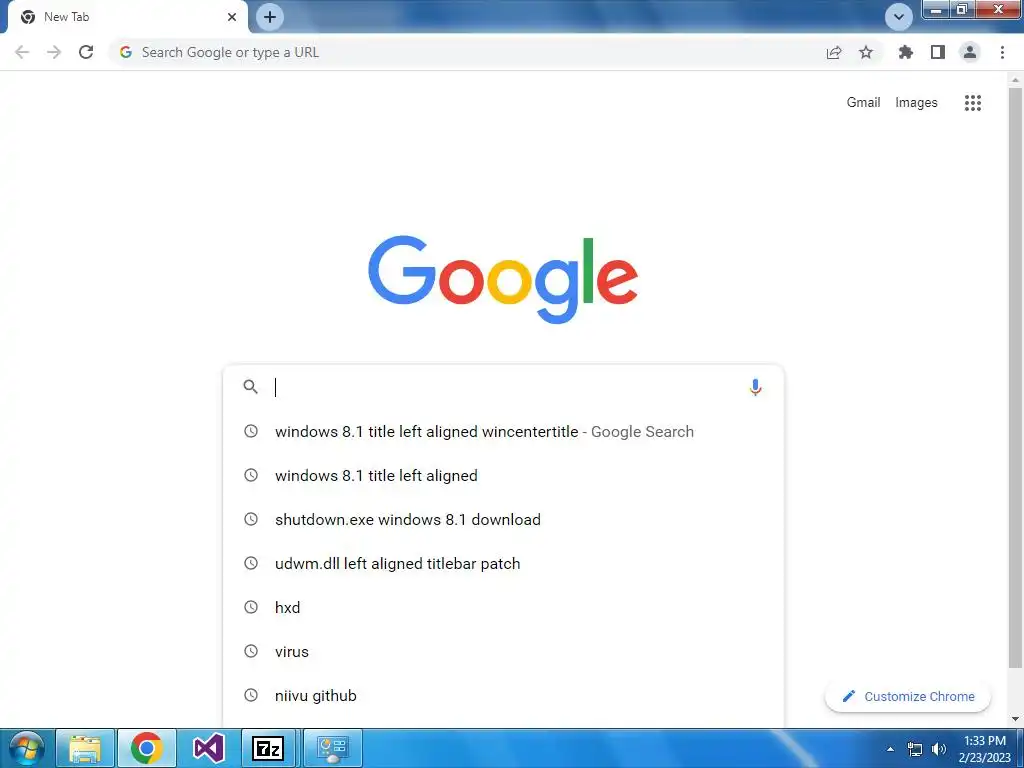The image size is (1024, 768).
Task: Open the profile avatar icon
Action: (x=970, y=52)
